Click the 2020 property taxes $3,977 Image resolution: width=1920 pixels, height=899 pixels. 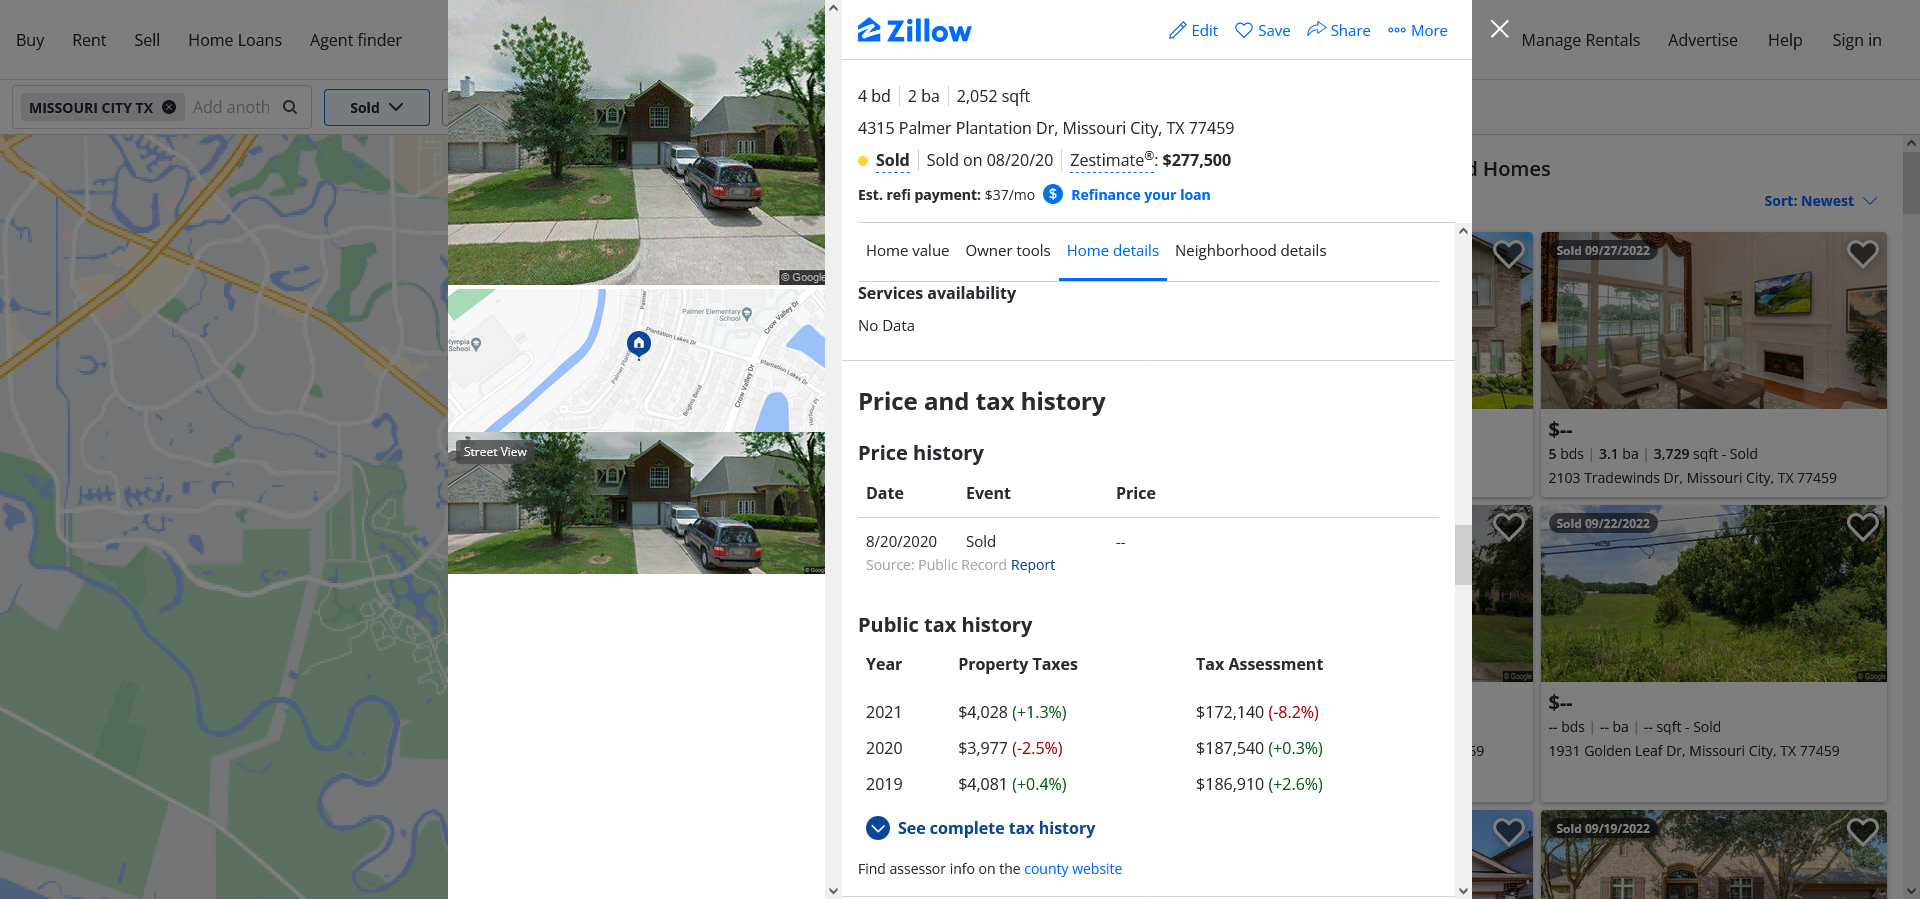coord(982,748)
